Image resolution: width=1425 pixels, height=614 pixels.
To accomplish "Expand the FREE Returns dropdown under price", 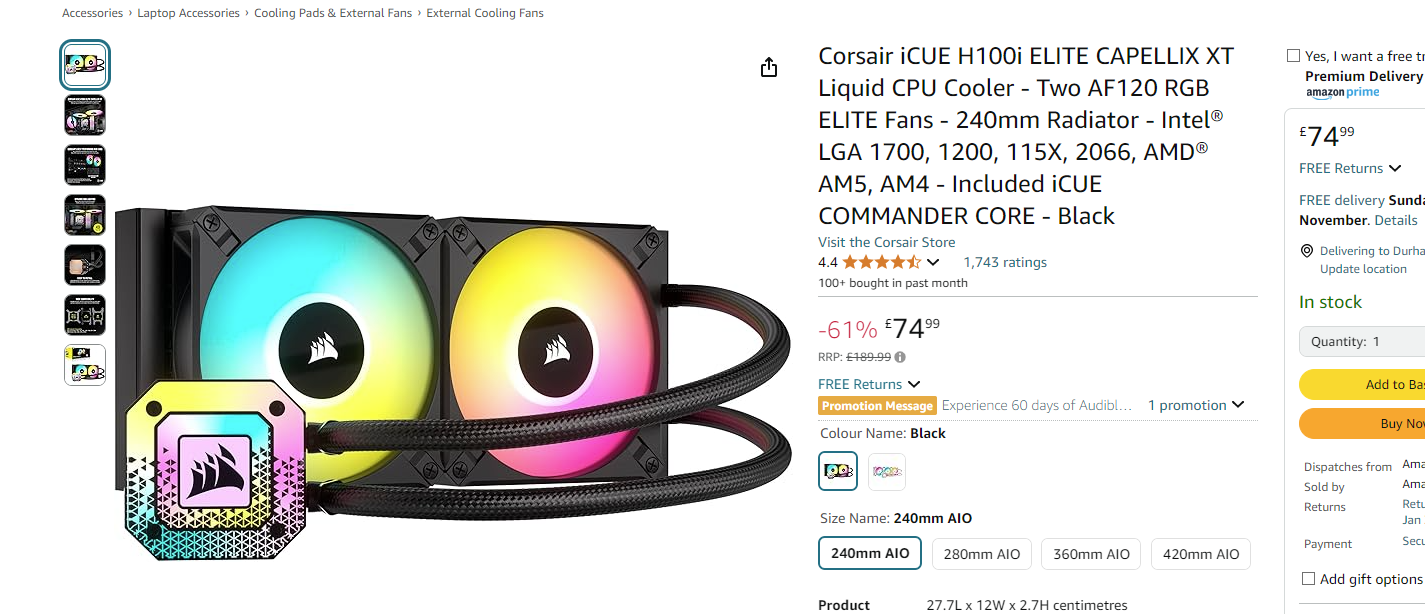I will 869,384.
